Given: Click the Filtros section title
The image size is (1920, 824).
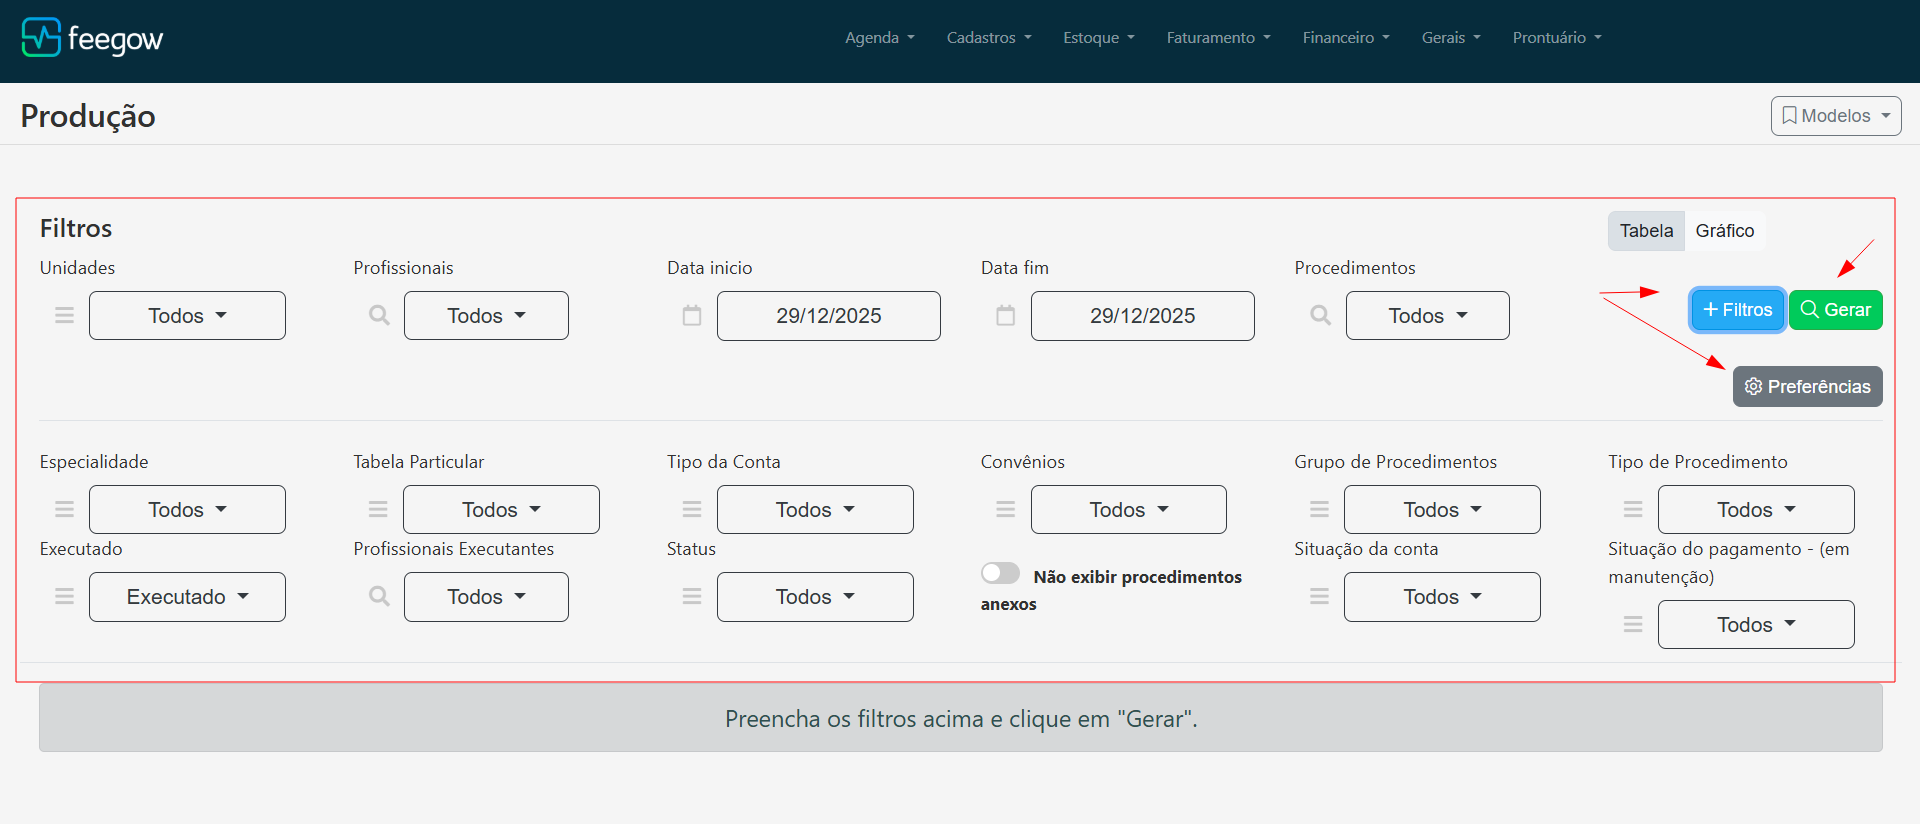Looking at the screenshot, I should [76, 228].
